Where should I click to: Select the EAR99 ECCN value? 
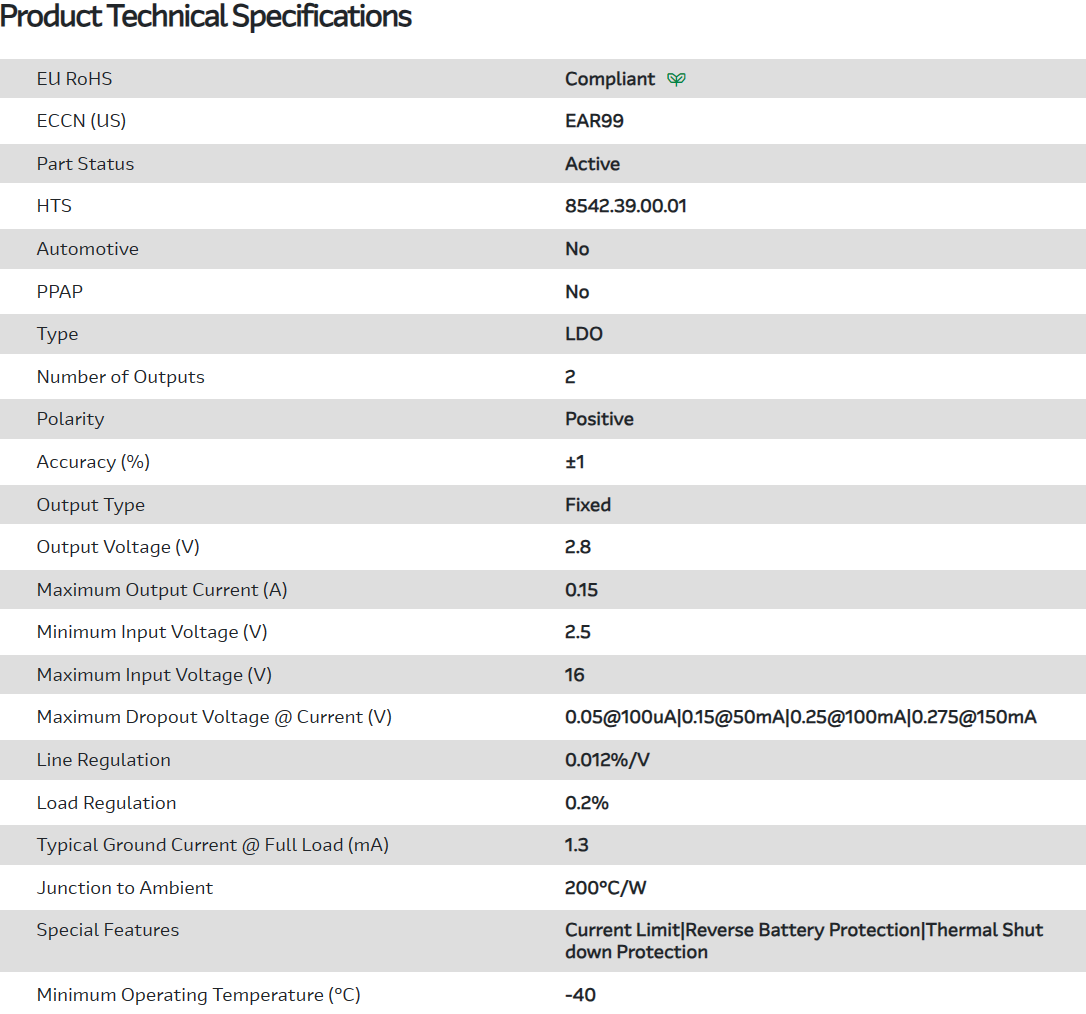click(x=594, y=121)
